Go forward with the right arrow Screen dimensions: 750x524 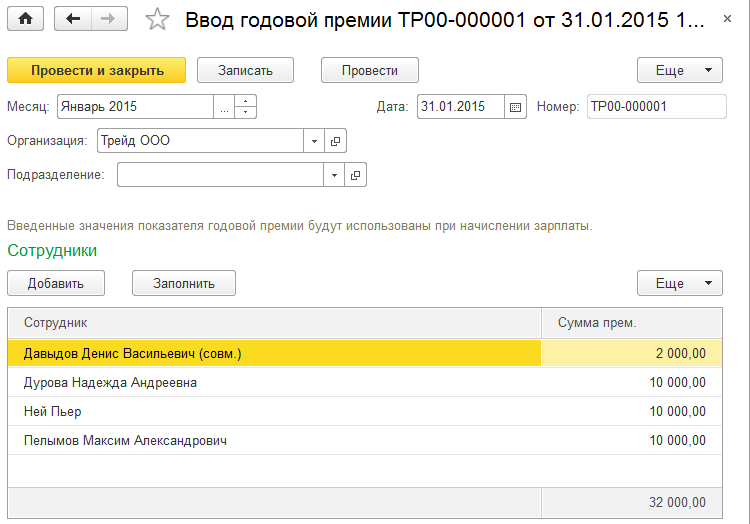click(x=108, y=19)
